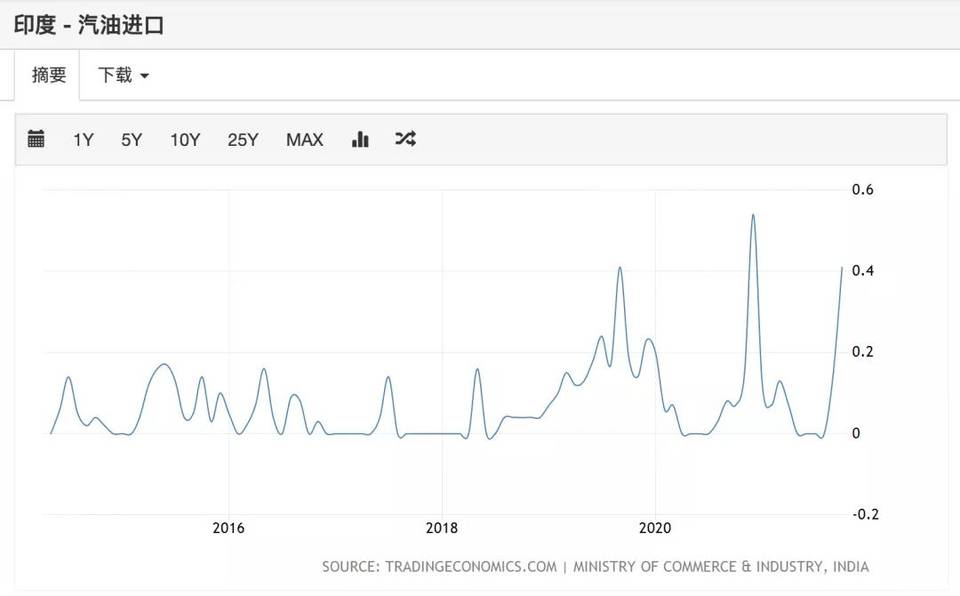Screen dimensions: 960x596
Task: Open the calendar date range picker
Action: pyautogui.click(x=36, y=139)
